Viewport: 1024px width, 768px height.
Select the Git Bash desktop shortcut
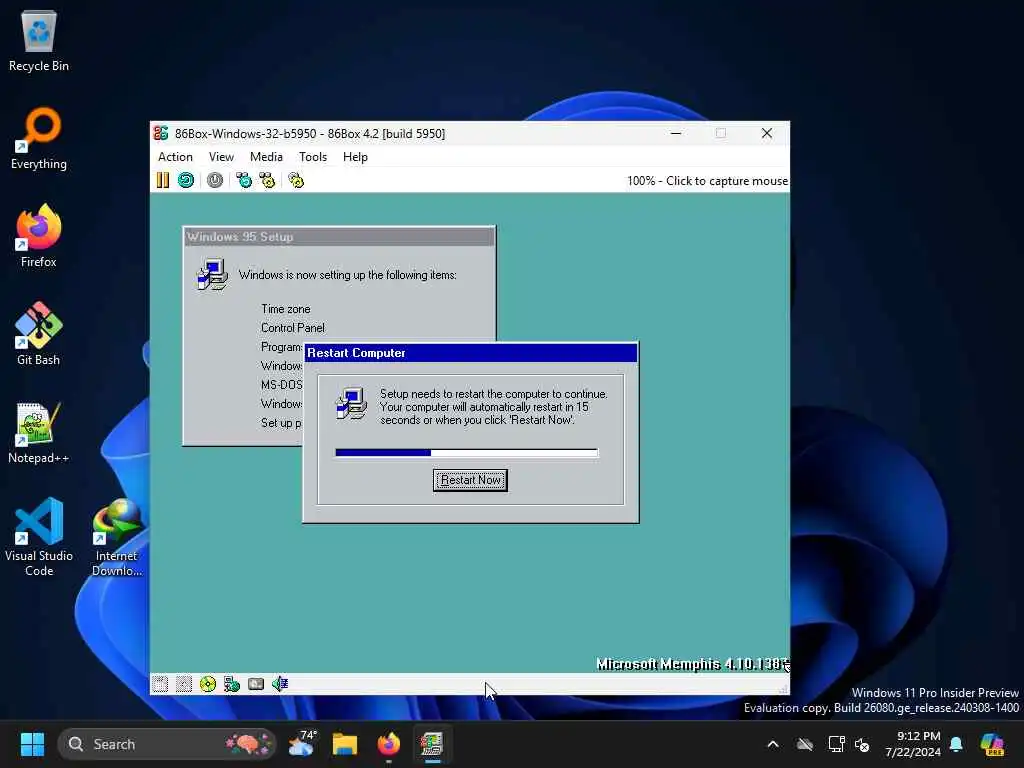tap(39, 334)
